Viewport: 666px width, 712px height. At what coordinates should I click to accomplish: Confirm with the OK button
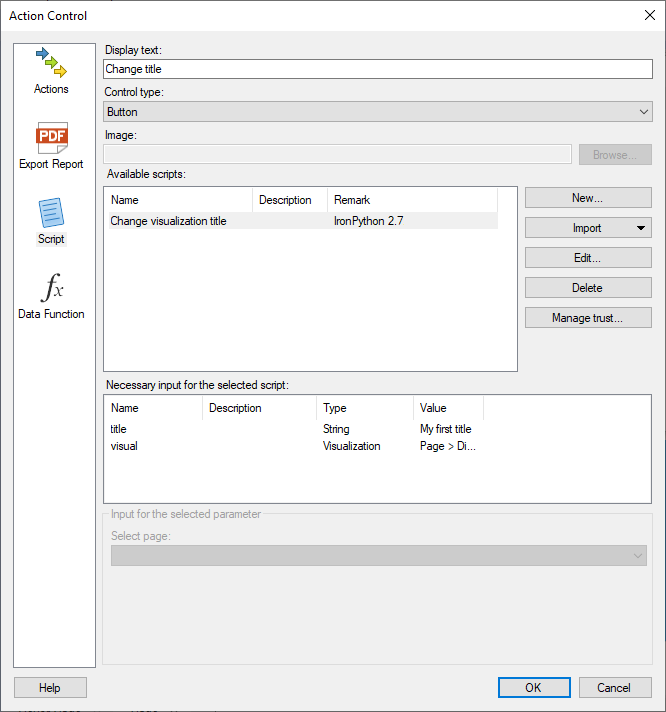coord(534,687)
